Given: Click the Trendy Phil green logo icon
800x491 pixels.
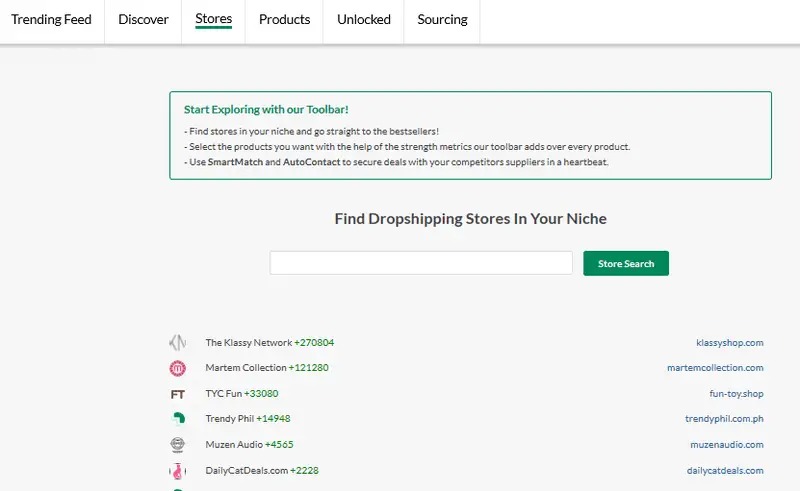Looking at the screenshot, I should pyautogui.click(x=178, y=419).
